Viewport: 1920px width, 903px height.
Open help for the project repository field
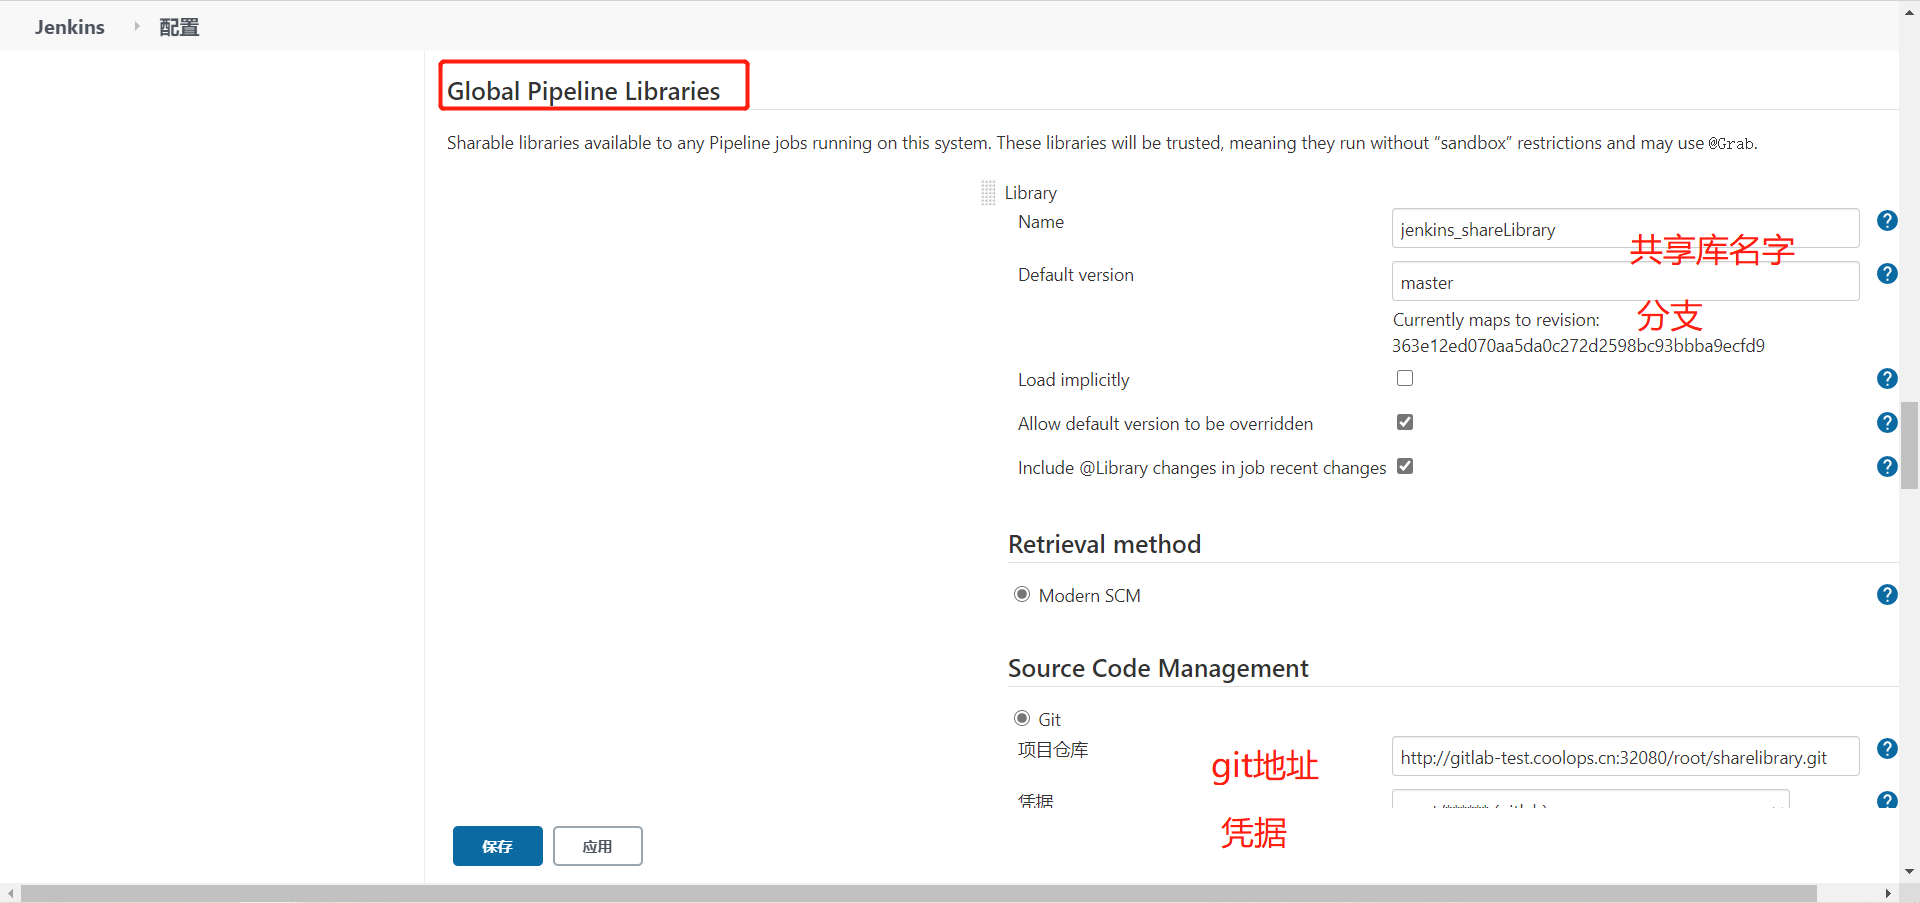tap(1887, 749)
